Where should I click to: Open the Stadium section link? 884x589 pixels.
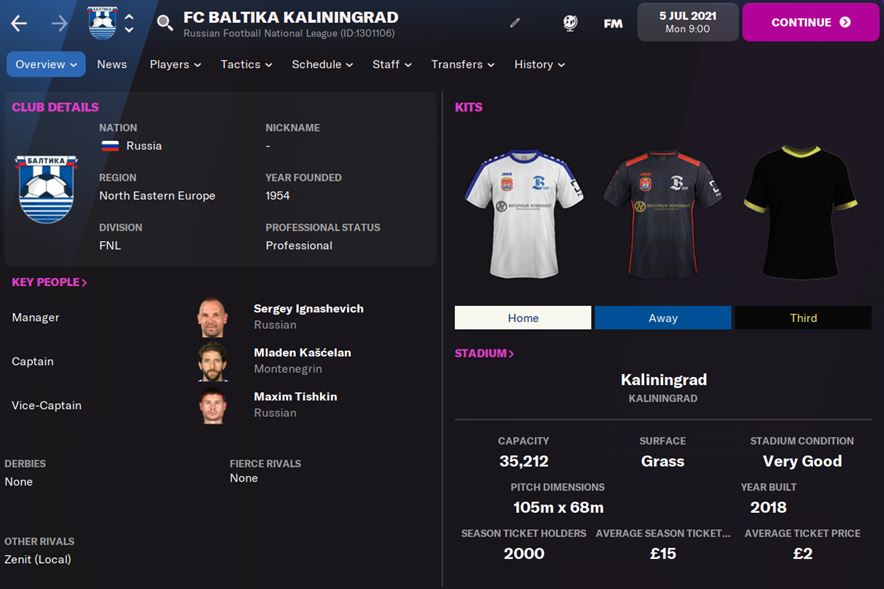[484, 353]
